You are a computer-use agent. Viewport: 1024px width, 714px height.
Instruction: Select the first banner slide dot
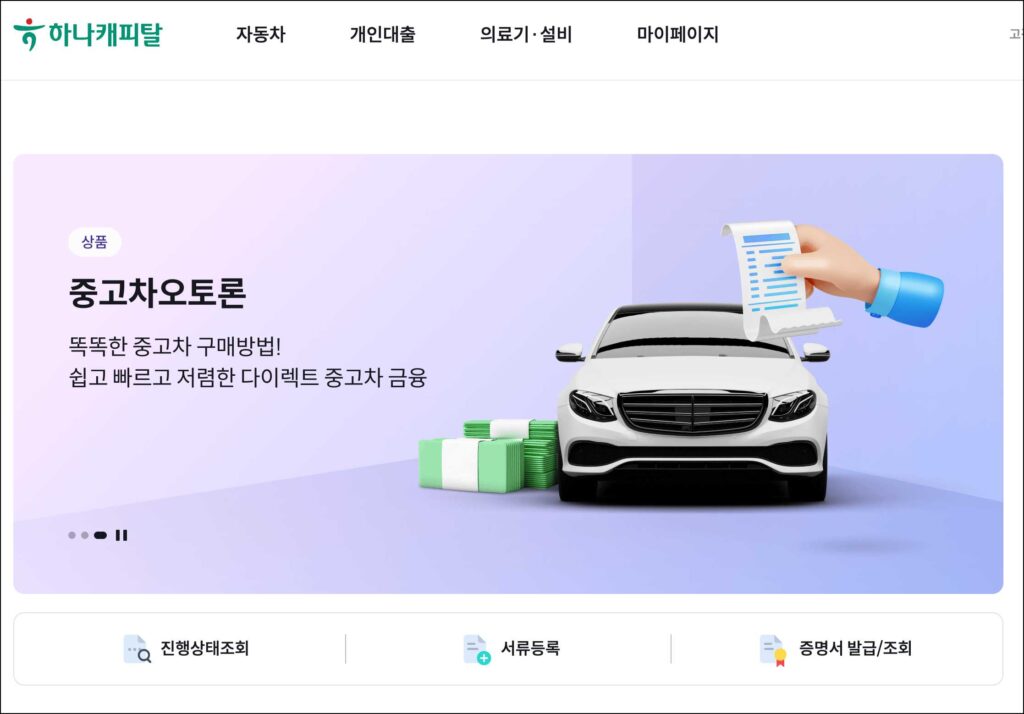coord(72,535)
